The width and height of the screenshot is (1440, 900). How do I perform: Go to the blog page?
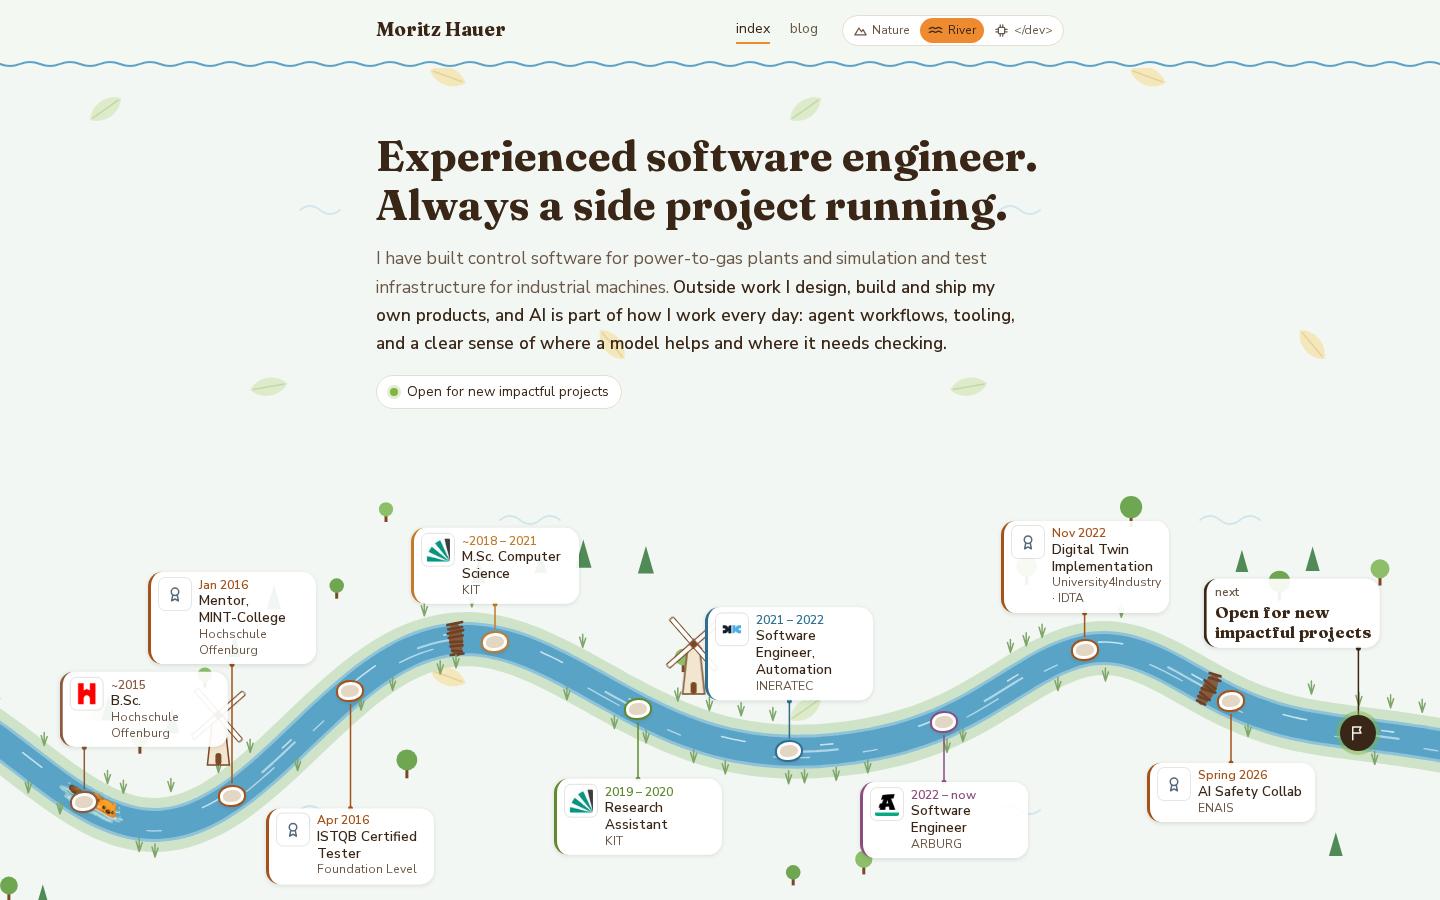point(804,29)
